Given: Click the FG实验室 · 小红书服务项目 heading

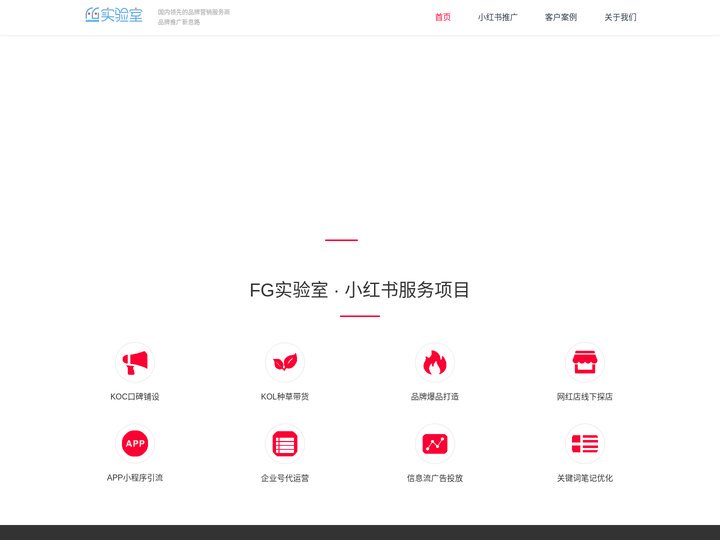Looking at the screenshot, I should tap(360, 290).
